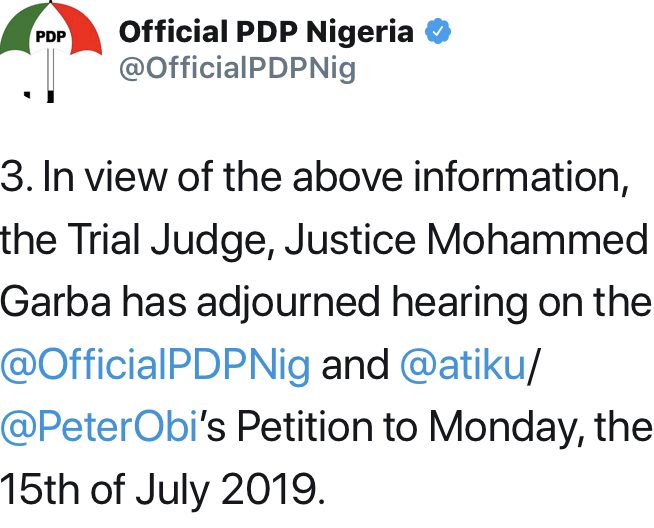Select the green section of the umbrella avatar
The height and width of the screenshot is (528, 654).
point(21,29)
